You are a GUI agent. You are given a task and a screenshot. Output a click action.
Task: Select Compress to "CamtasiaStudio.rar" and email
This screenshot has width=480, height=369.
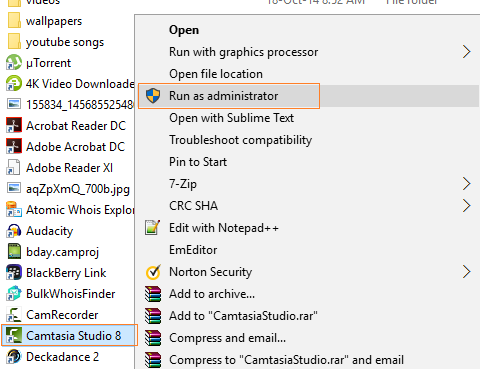[x=287, y=360]
